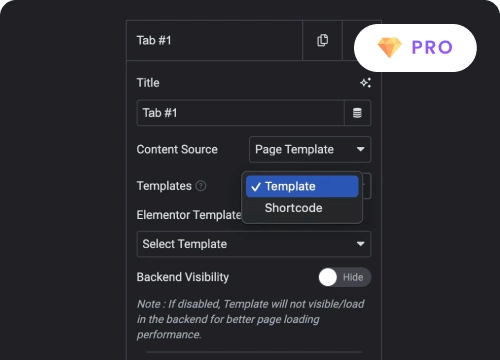Toggle the Backend Visibility switch
Viewport: 500px width, 360px height.
coord(345,277)
